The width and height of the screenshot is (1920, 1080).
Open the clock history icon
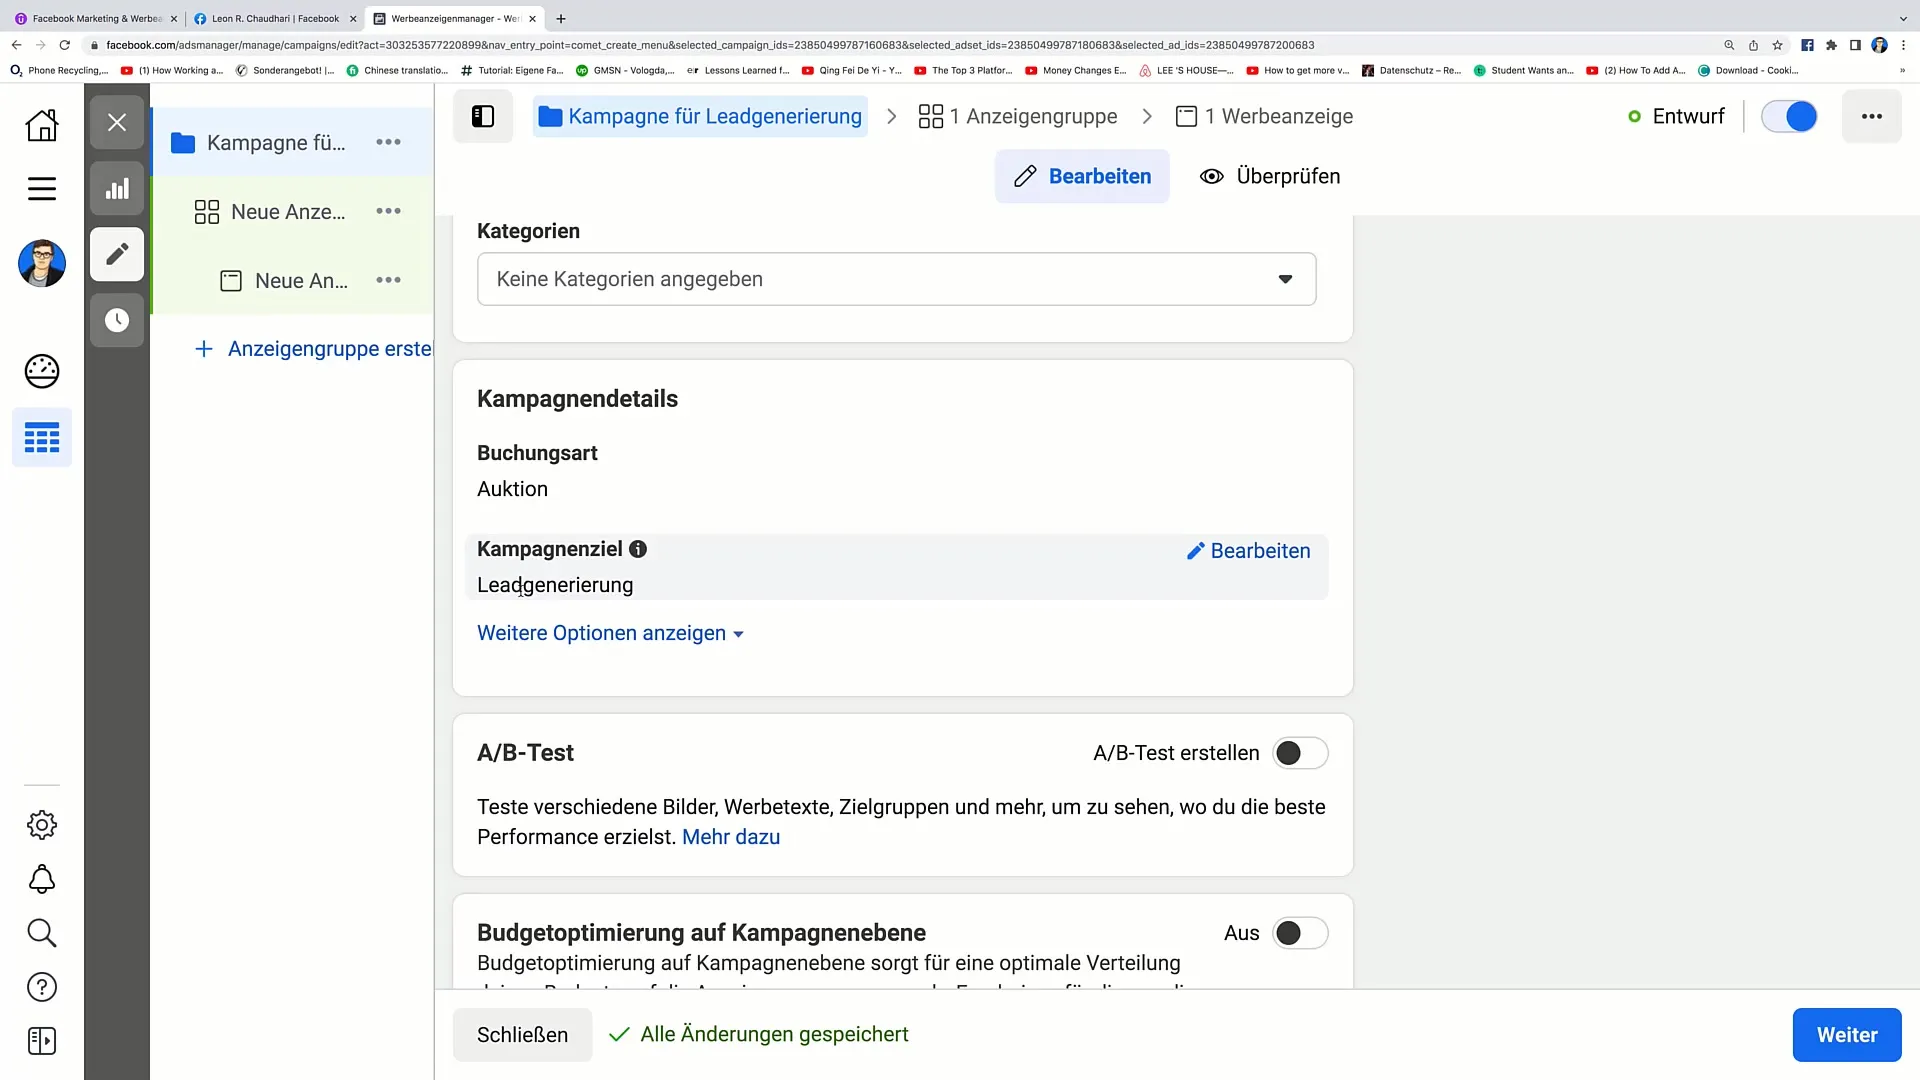coord(117,320)
